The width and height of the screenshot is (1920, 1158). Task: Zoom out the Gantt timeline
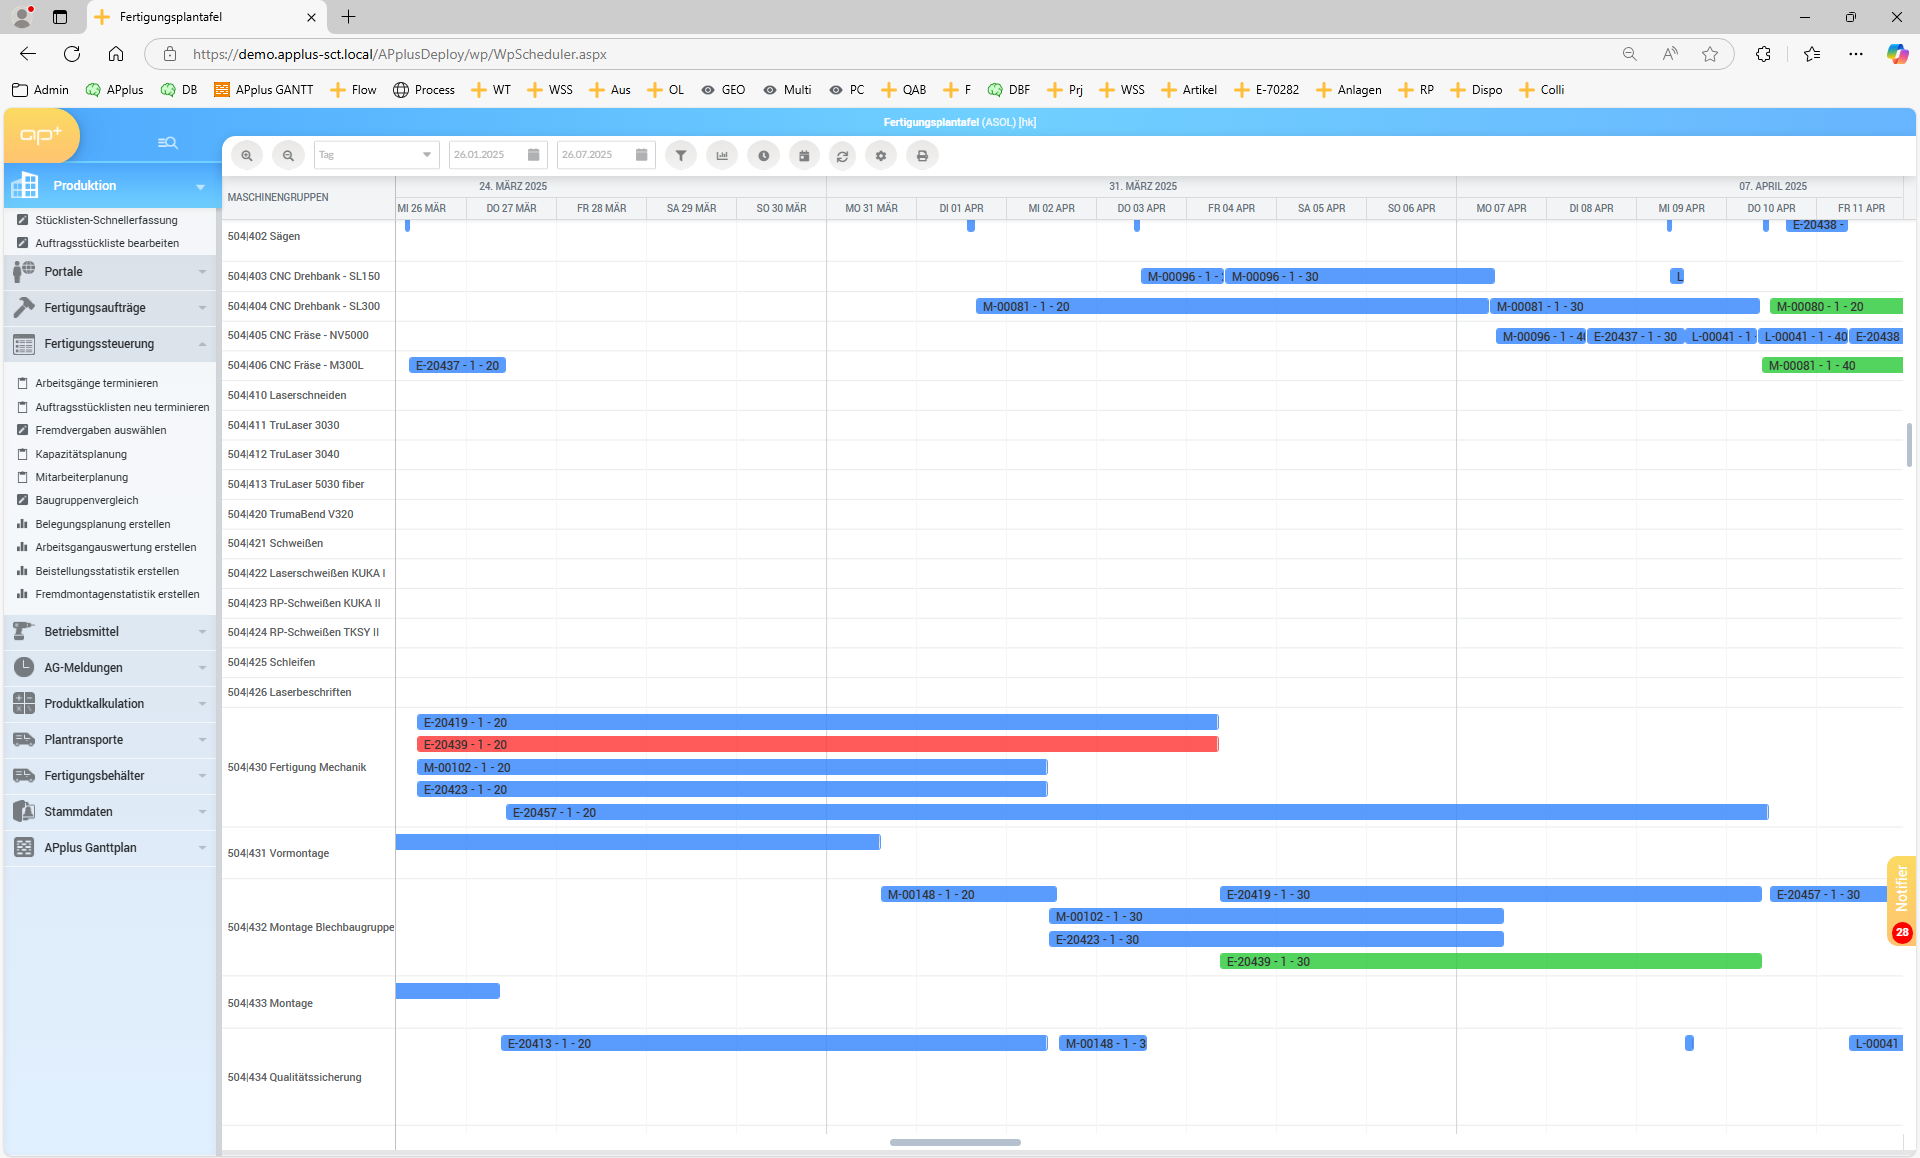click(288, 156)
